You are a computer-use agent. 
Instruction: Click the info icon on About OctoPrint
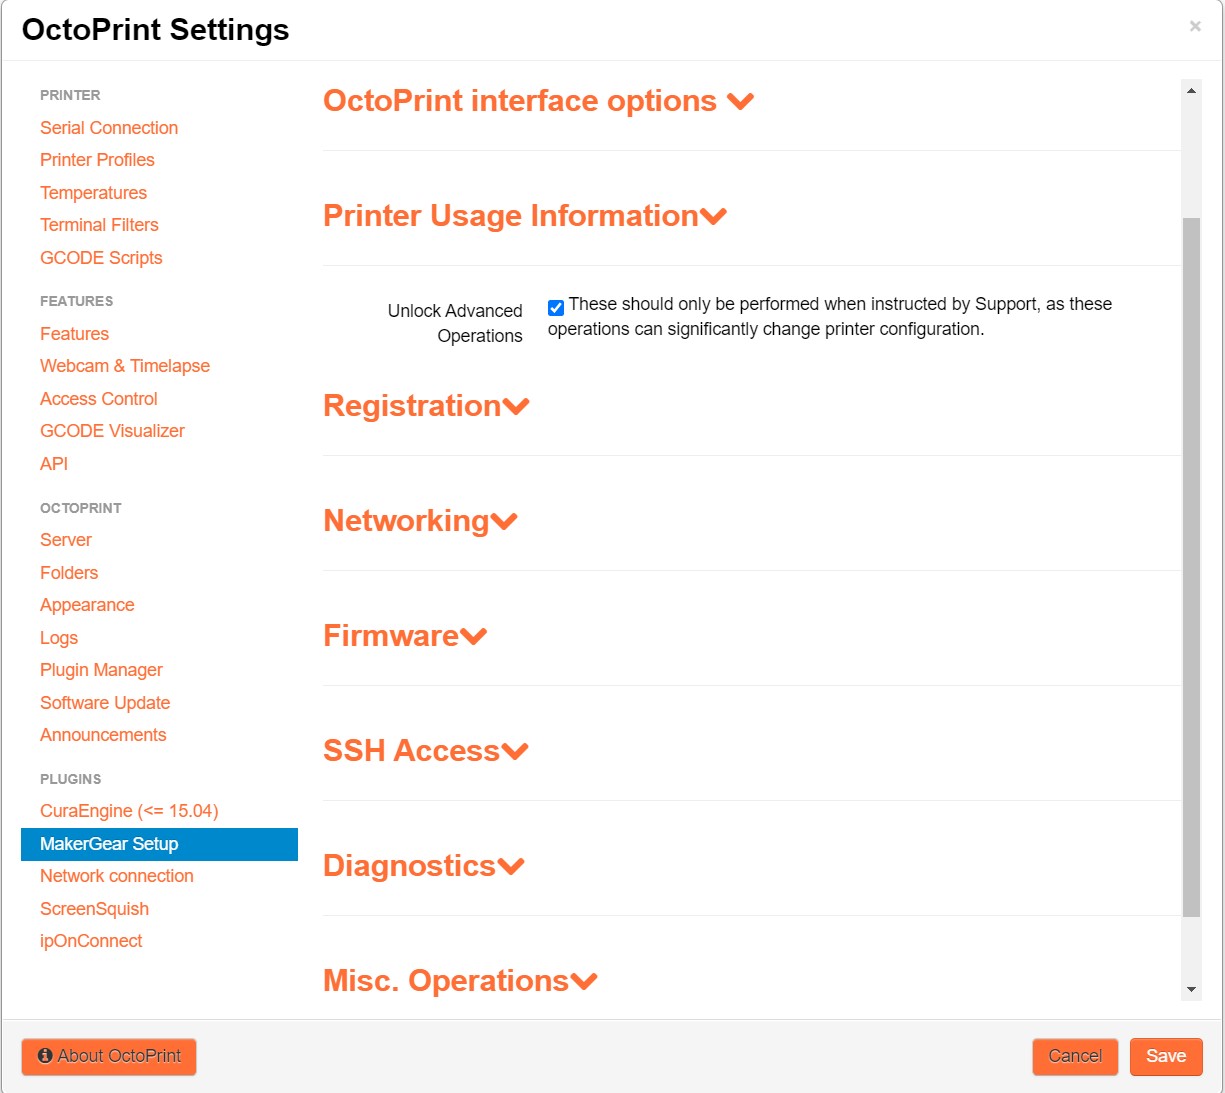tap(45, 1056)
